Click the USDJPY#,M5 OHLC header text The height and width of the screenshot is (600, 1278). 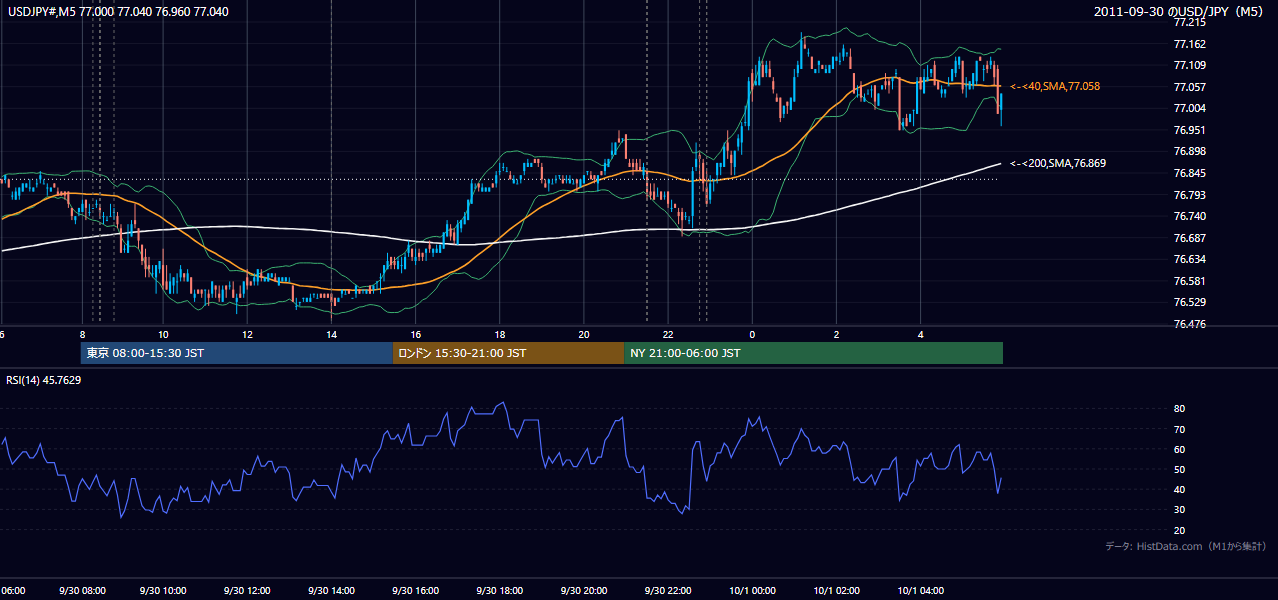click(x=117, y=12)
